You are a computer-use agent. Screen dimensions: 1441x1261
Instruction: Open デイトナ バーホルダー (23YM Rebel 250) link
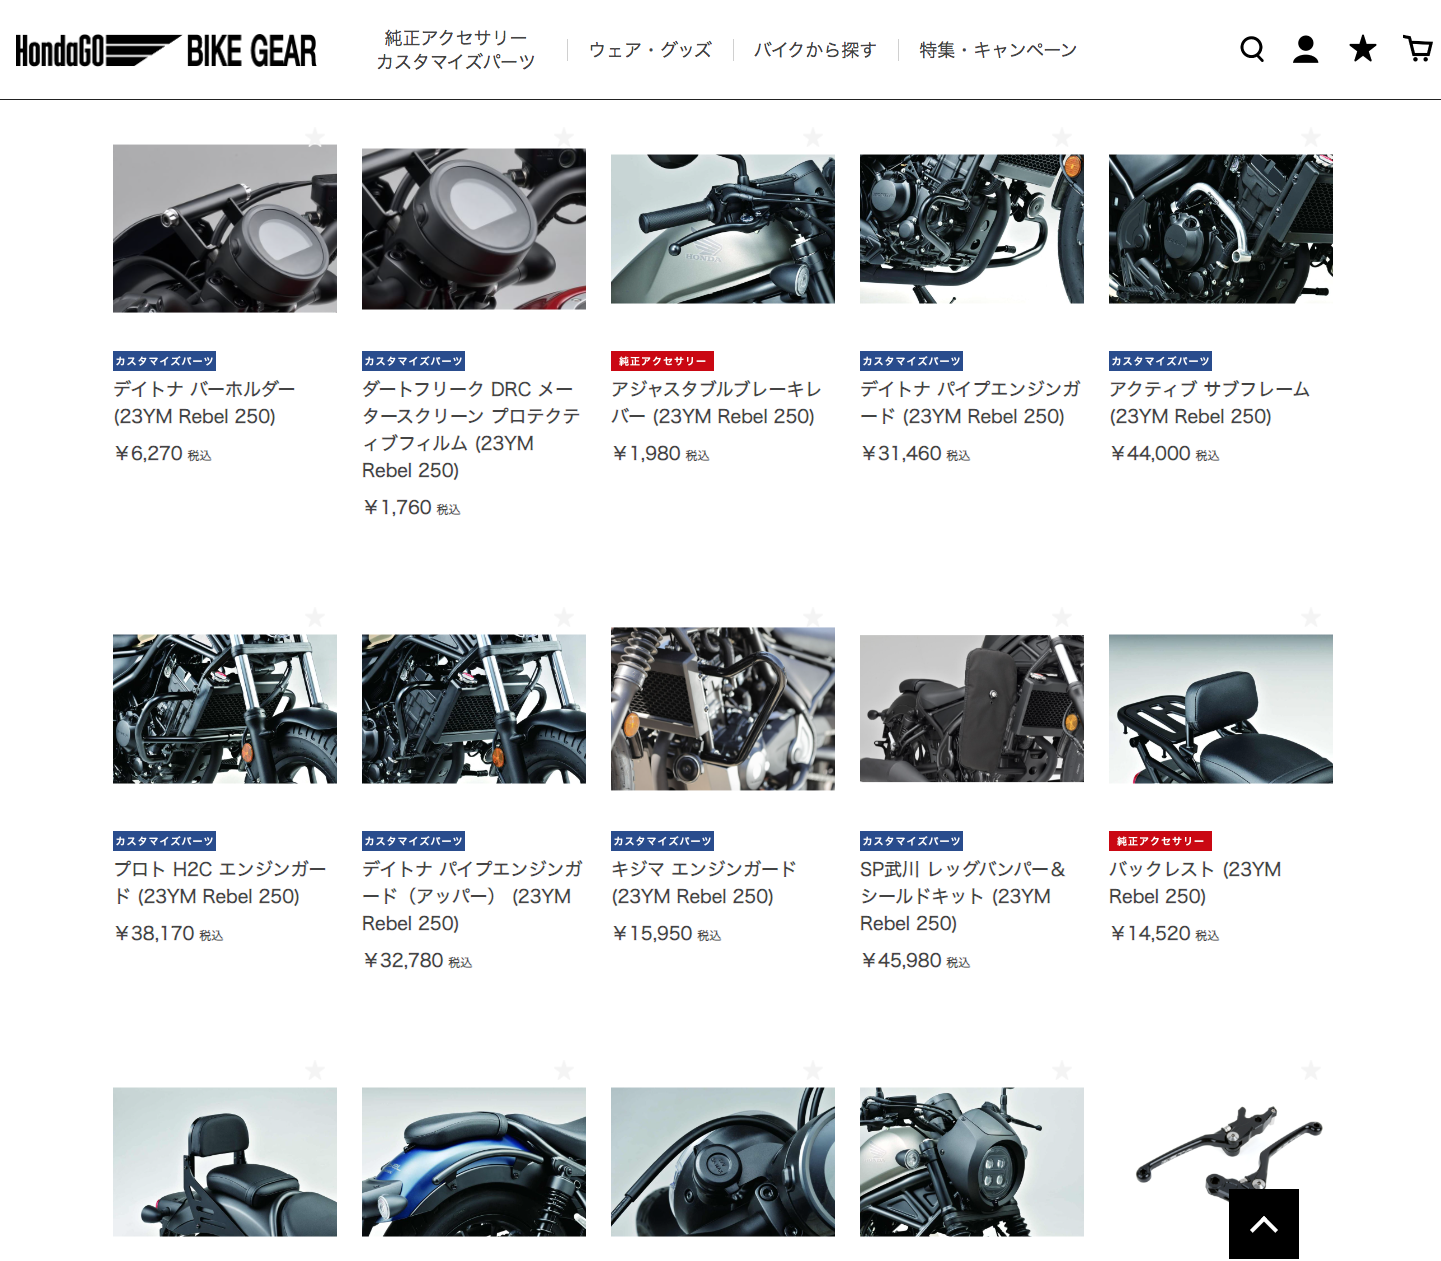(x=204, y=402)
